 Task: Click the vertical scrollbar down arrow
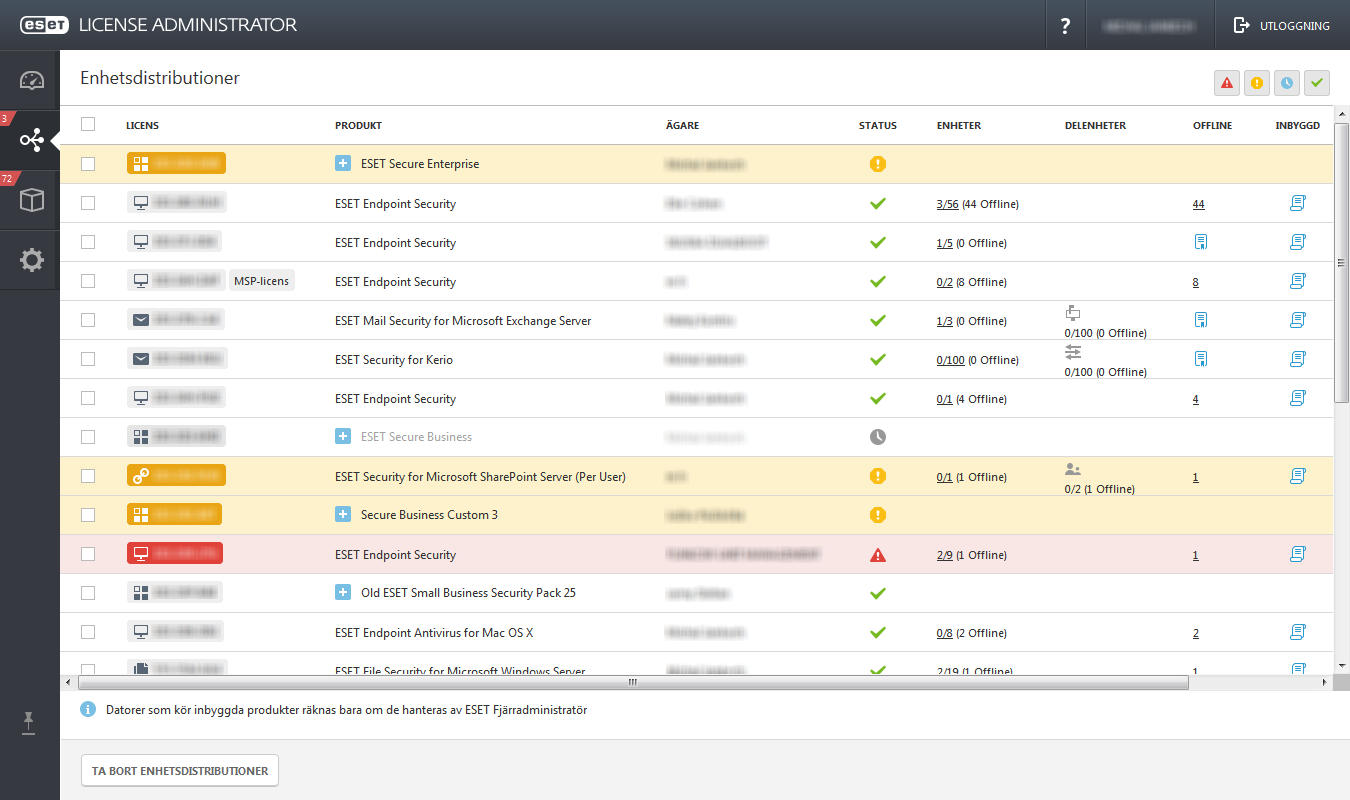[x=1342, y=664]
